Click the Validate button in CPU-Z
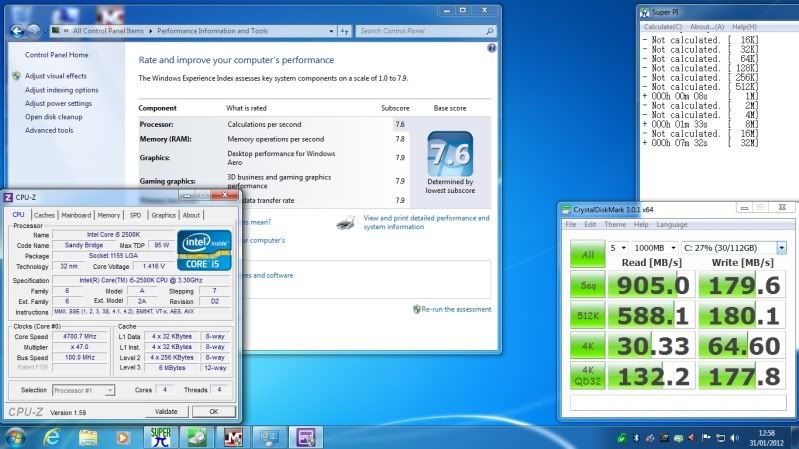The height and width of the screenshot is (449, 799). coord(165,411)
